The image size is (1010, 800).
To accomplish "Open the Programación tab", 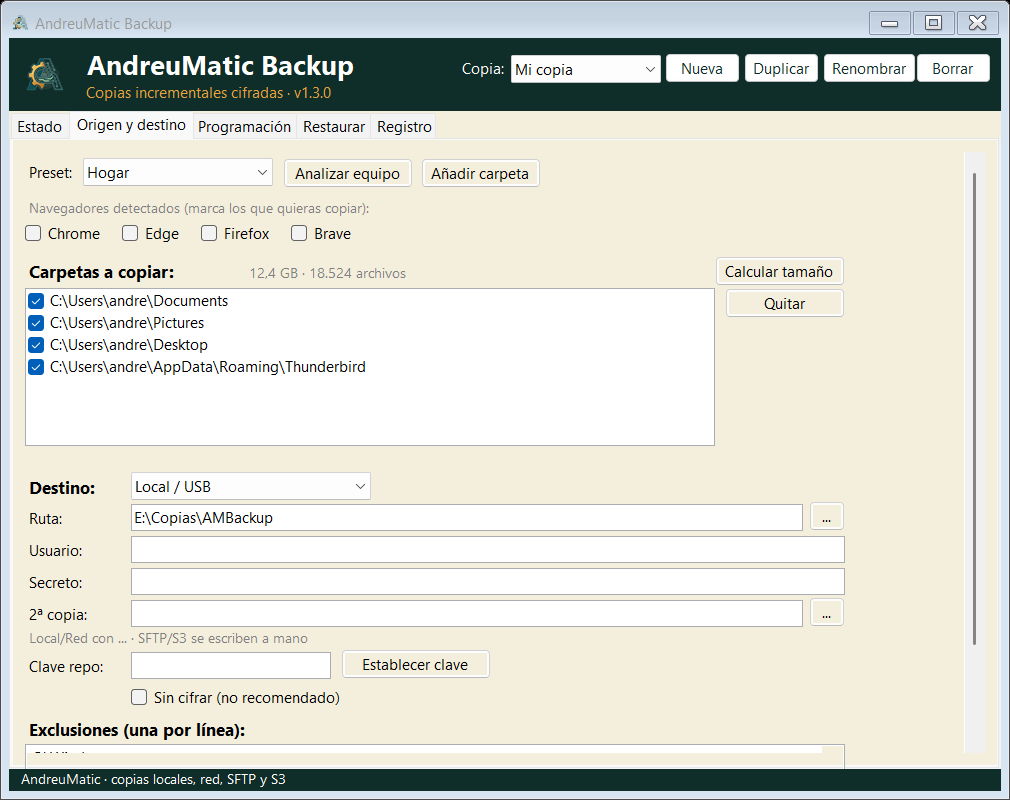I will coord(244,126).
